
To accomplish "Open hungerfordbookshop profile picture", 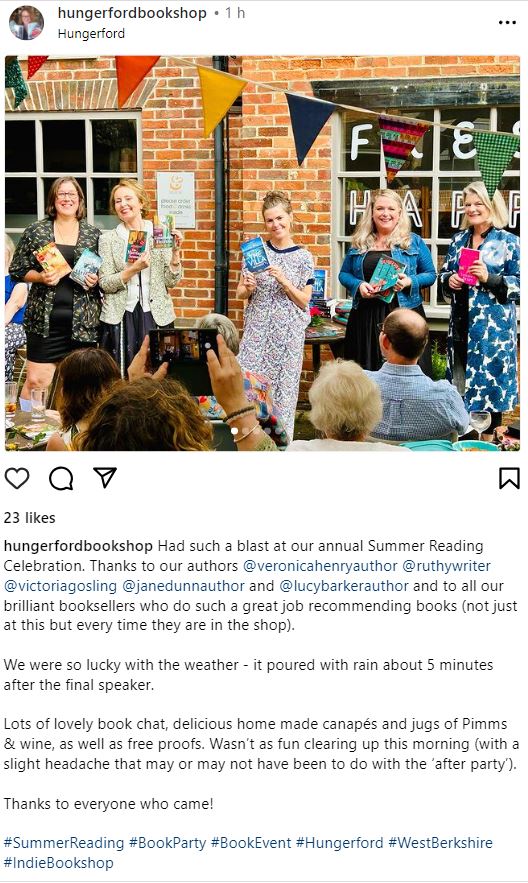I will click(x=26, y=23).
